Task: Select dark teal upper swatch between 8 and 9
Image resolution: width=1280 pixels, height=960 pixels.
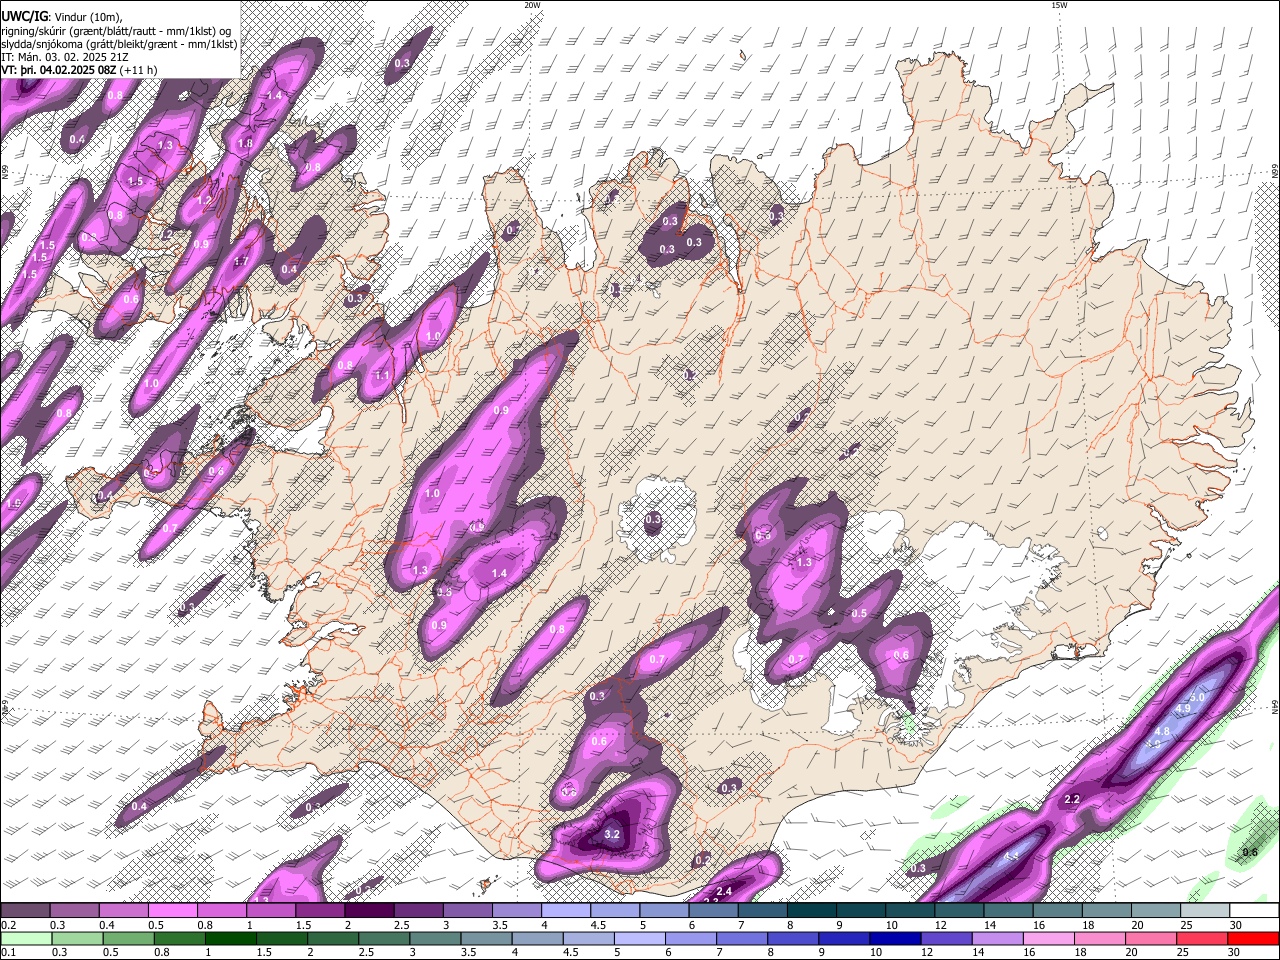Action: pyautogui.click(x=813, y=911)
